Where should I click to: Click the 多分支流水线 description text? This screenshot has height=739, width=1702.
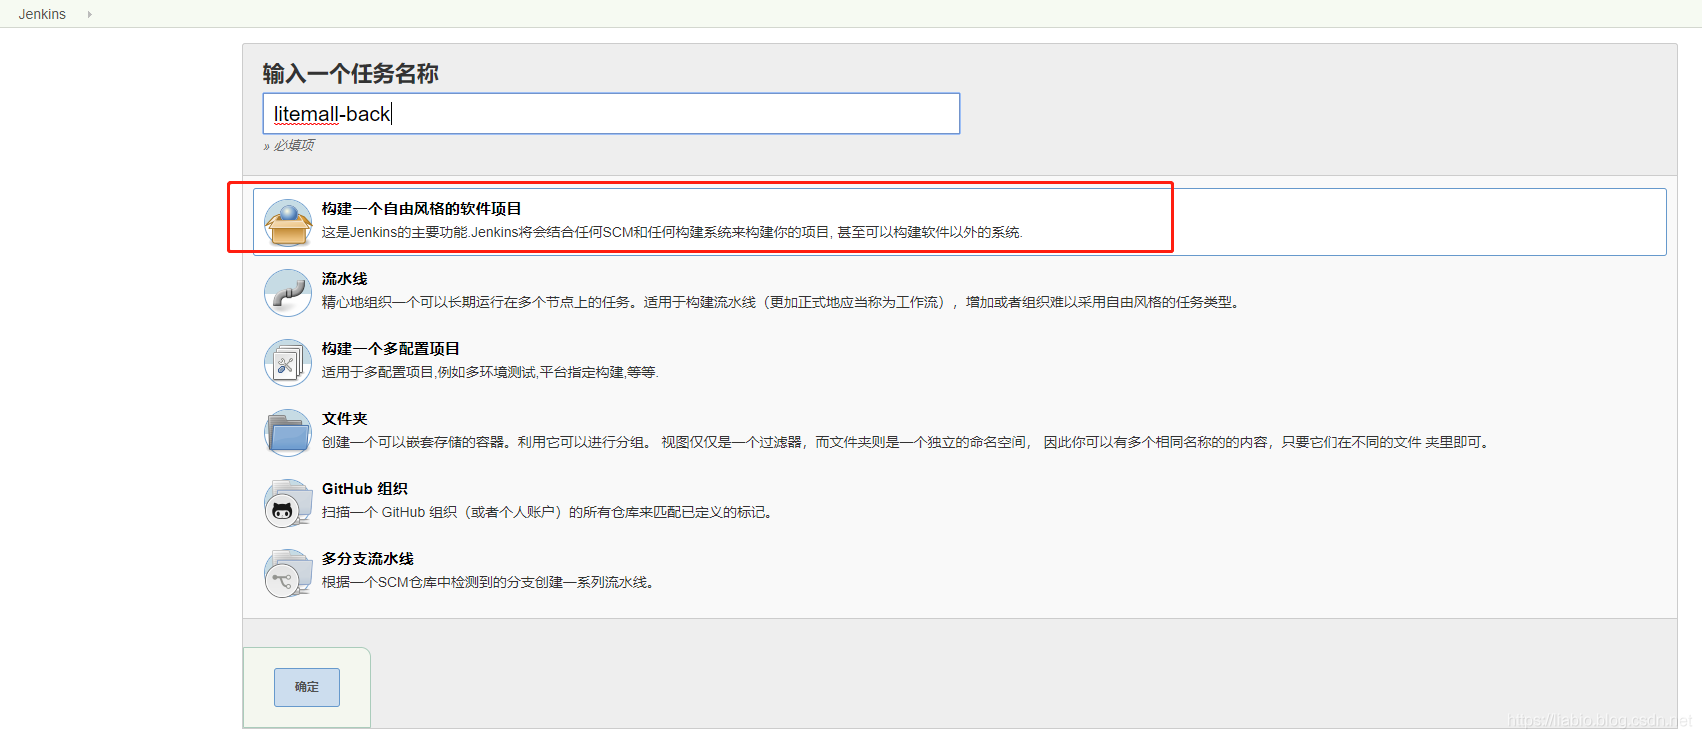click(490, 582)
